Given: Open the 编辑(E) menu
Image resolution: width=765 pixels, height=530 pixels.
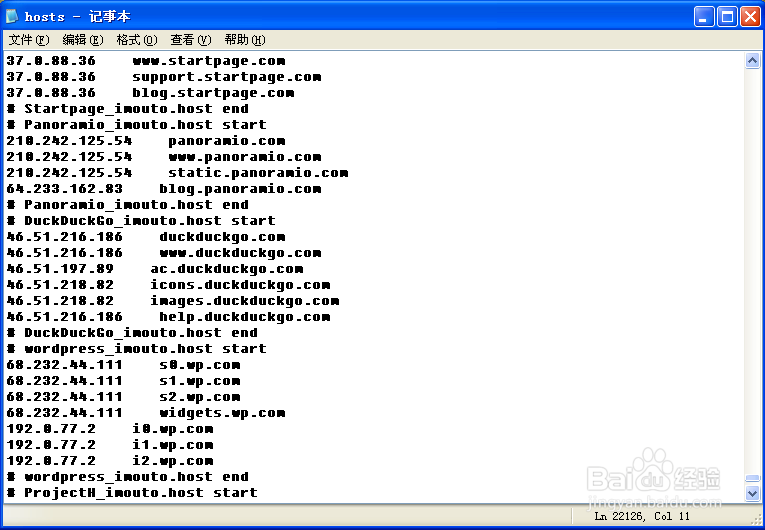Looking at the screenshot, I should [x=83, y=40].
